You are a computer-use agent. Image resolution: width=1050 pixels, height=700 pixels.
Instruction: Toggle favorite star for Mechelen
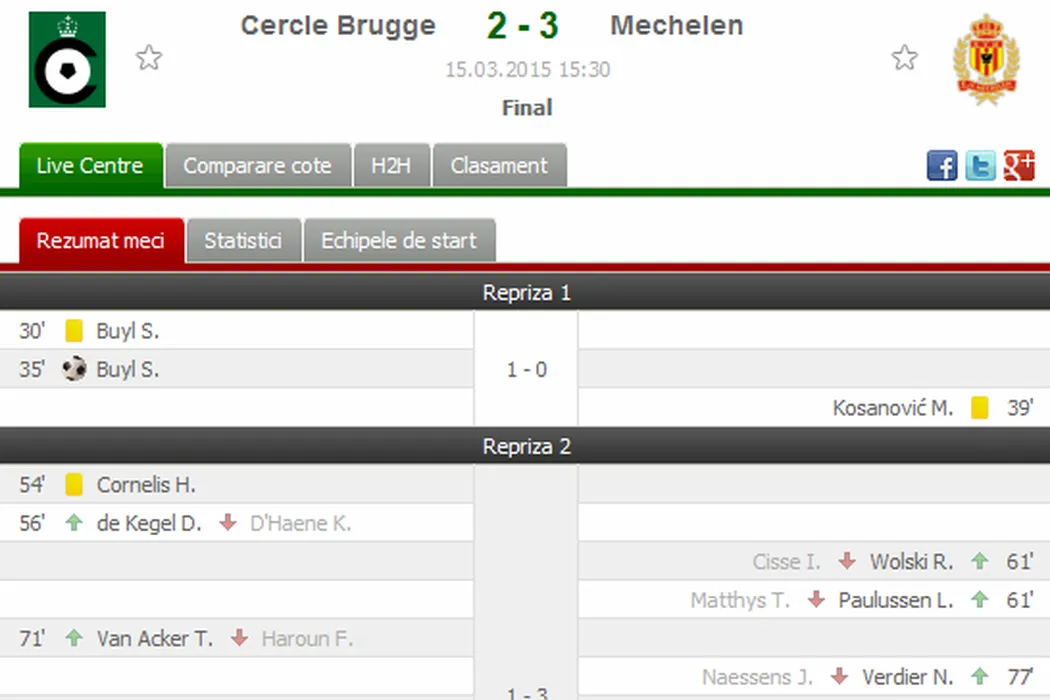[x=904, y=58]
